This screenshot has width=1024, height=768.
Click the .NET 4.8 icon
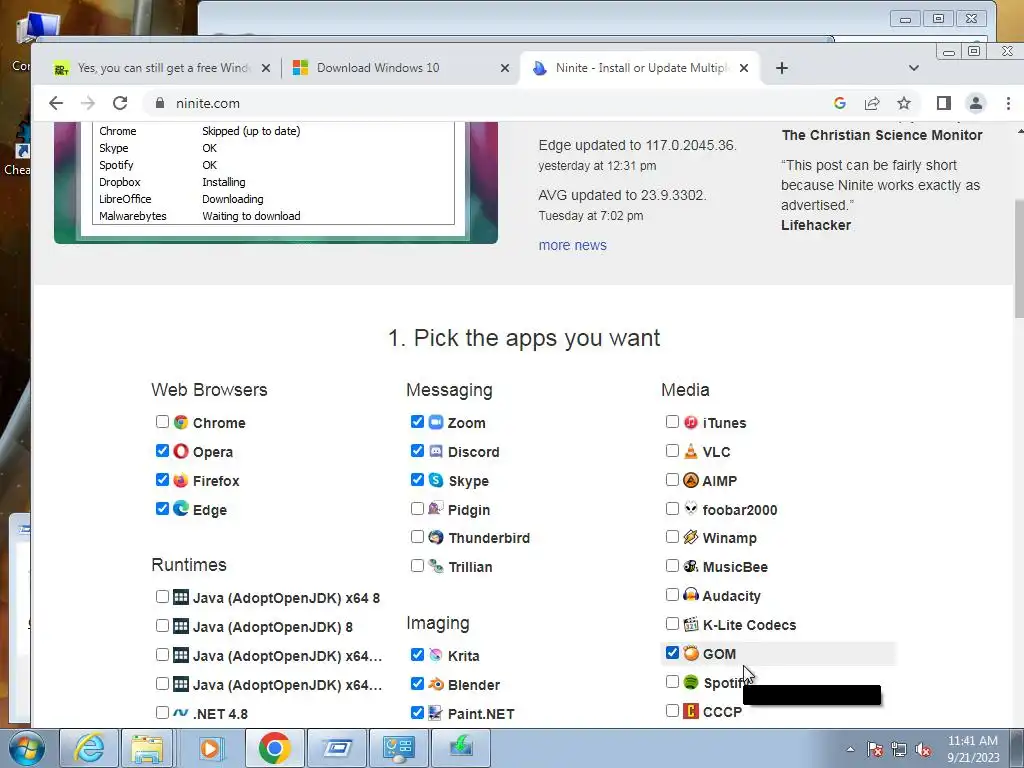(181, 713)
